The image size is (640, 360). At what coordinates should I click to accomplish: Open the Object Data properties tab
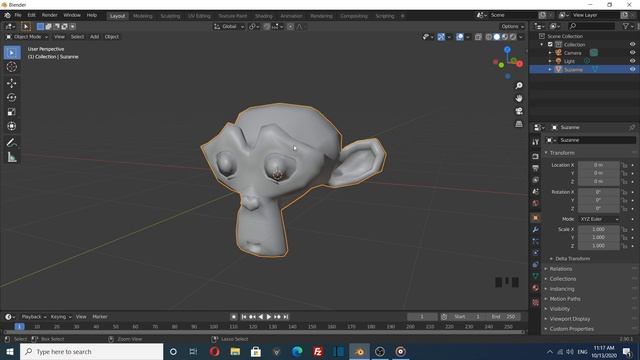[x=536, y=276]
